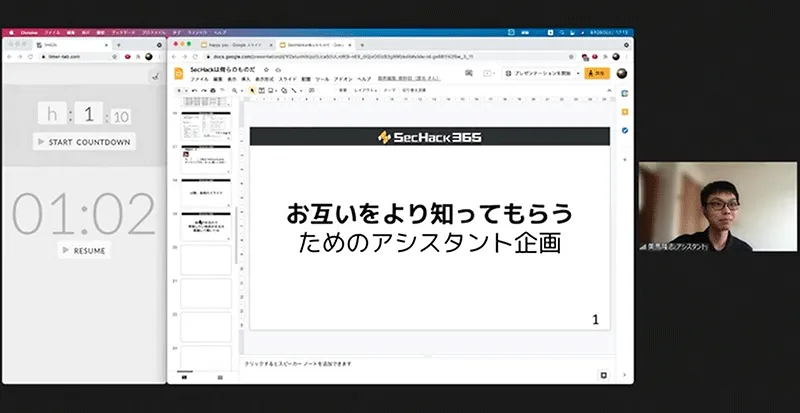Click the explore icon beside speaker notes
Viewport: 800px width, 413px height.
[604, 375]
